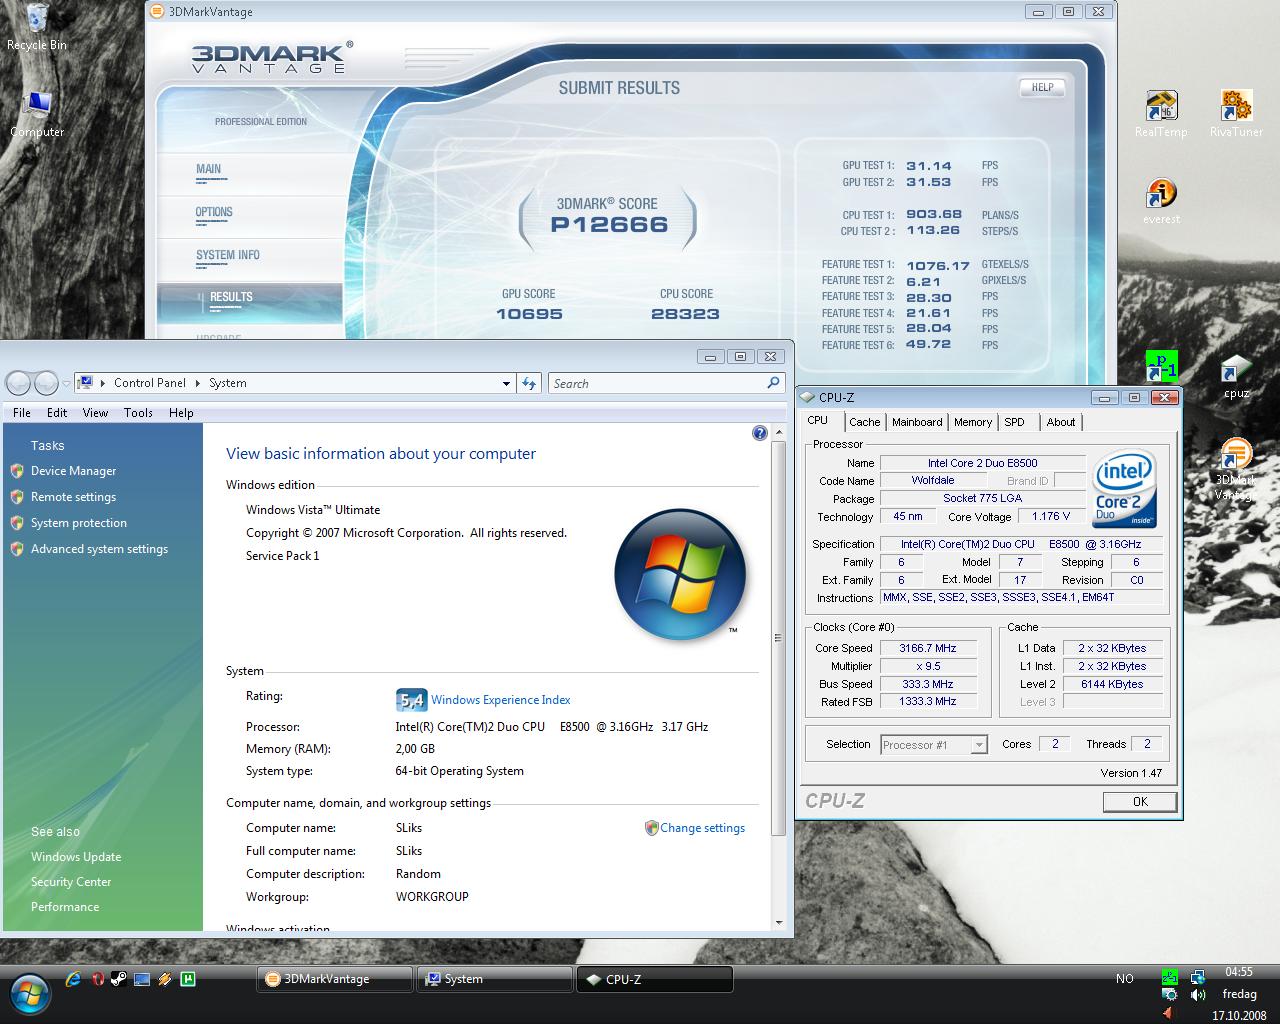Switch to System taskbar button
Image resolution: width=1280 pixels, height=1024 pixels.
coord(495,979)
